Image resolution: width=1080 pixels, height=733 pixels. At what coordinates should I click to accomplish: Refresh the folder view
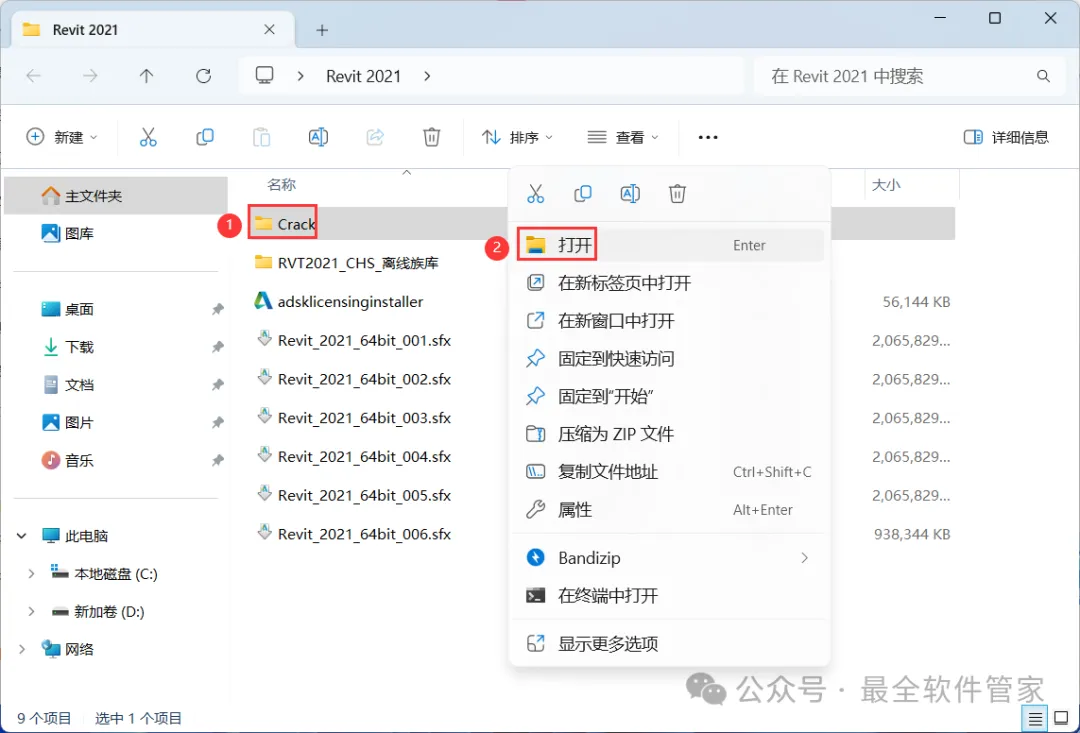203,76
